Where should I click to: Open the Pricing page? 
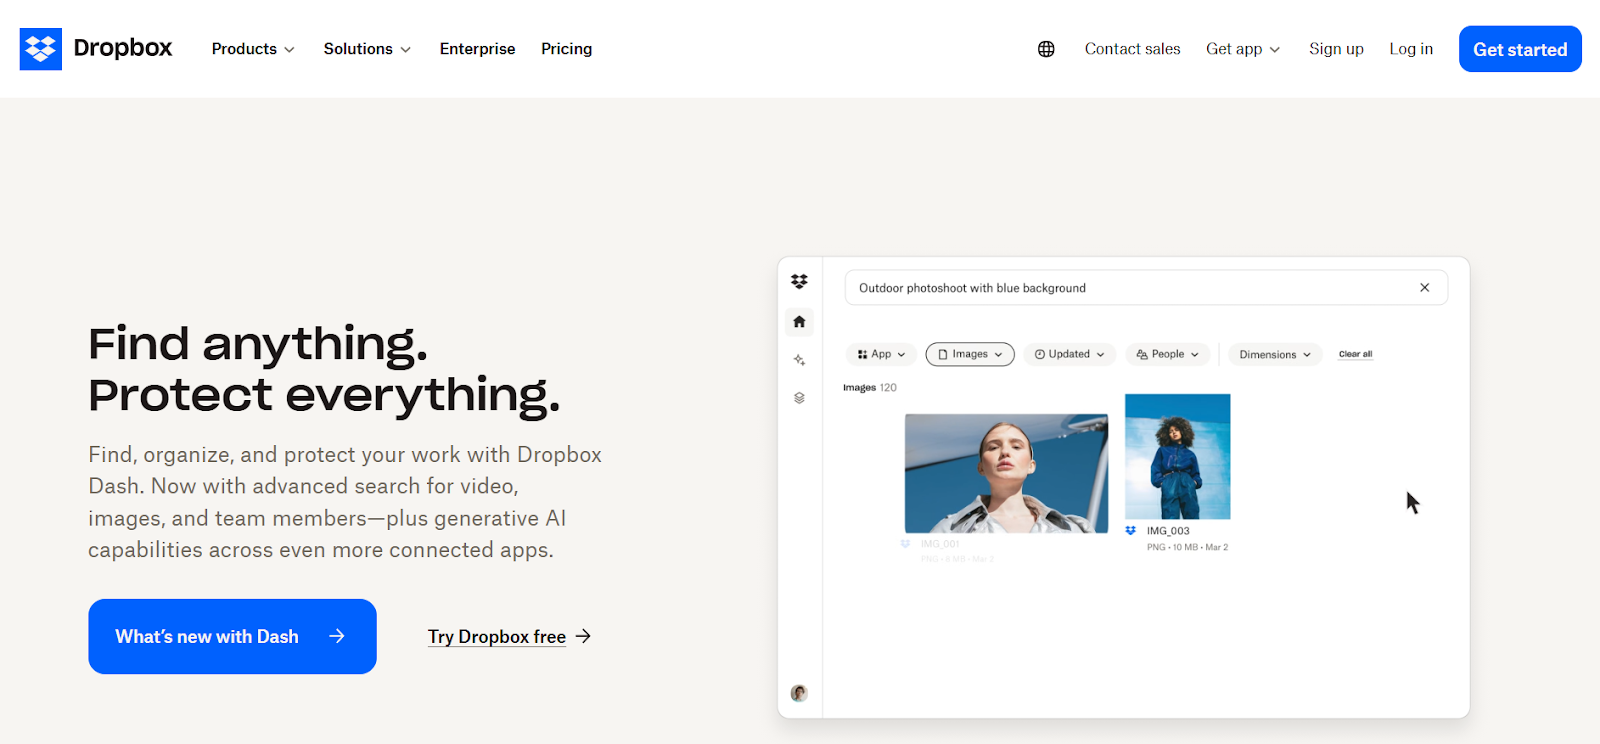click(x=566, y=49)
